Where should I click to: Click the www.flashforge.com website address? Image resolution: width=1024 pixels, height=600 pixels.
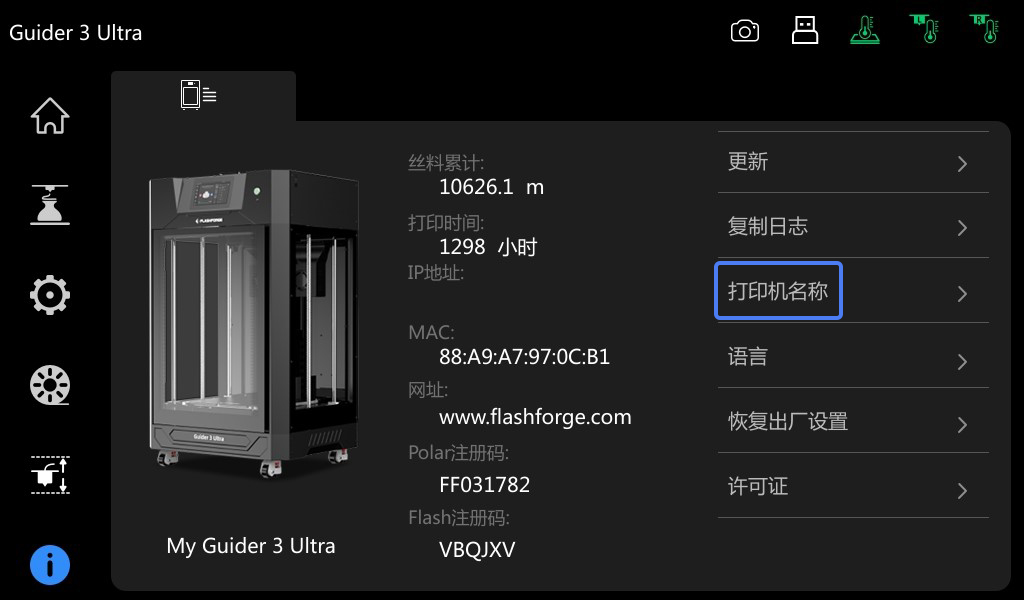535,417
